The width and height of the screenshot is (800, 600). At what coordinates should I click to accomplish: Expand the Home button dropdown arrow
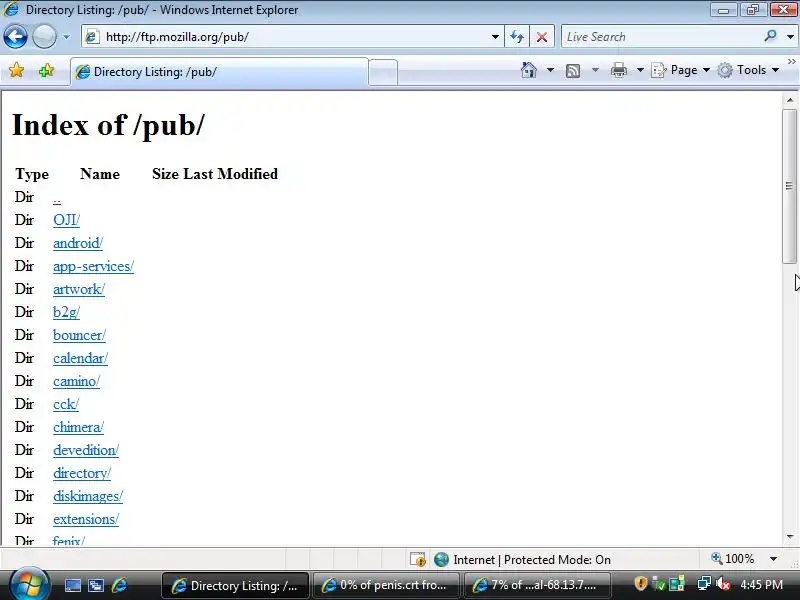[550, 70]
